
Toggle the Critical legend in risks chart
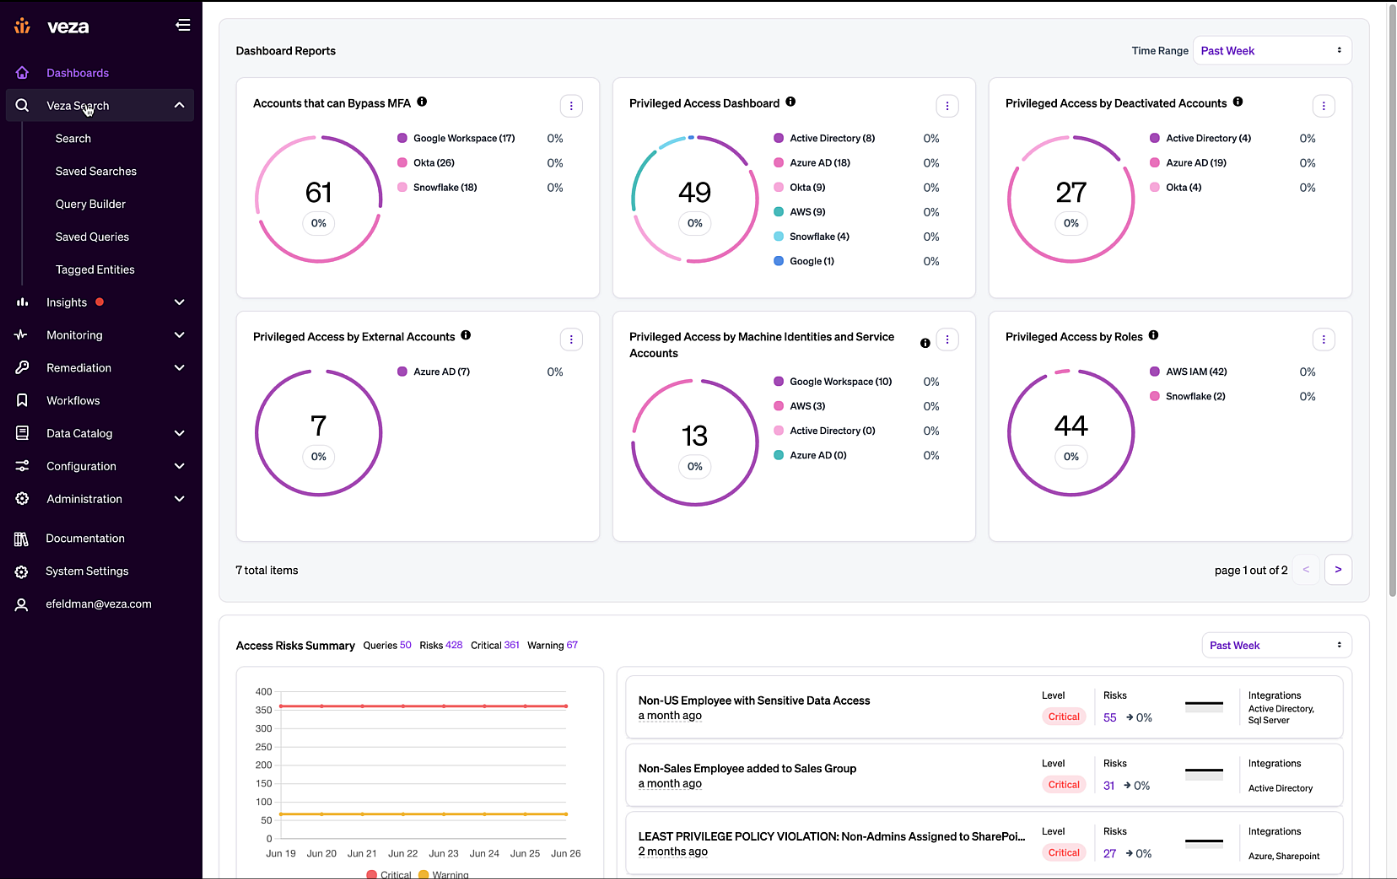click(x=388, y=874)
